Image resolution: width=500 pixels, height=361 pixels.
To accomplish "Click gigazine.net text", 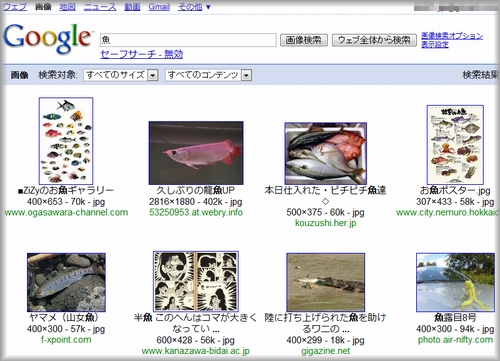I will pos(326,351).
